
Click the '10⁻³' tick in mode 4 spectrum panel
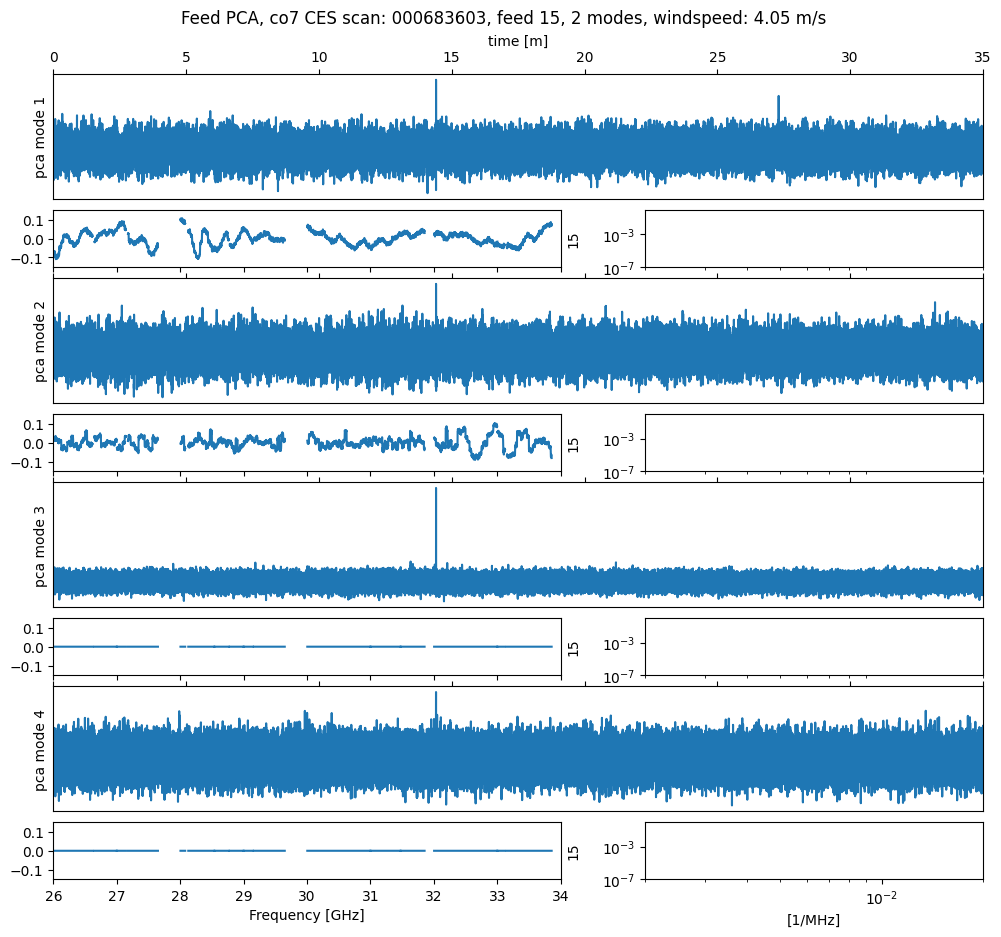click(x=618, y=847)
